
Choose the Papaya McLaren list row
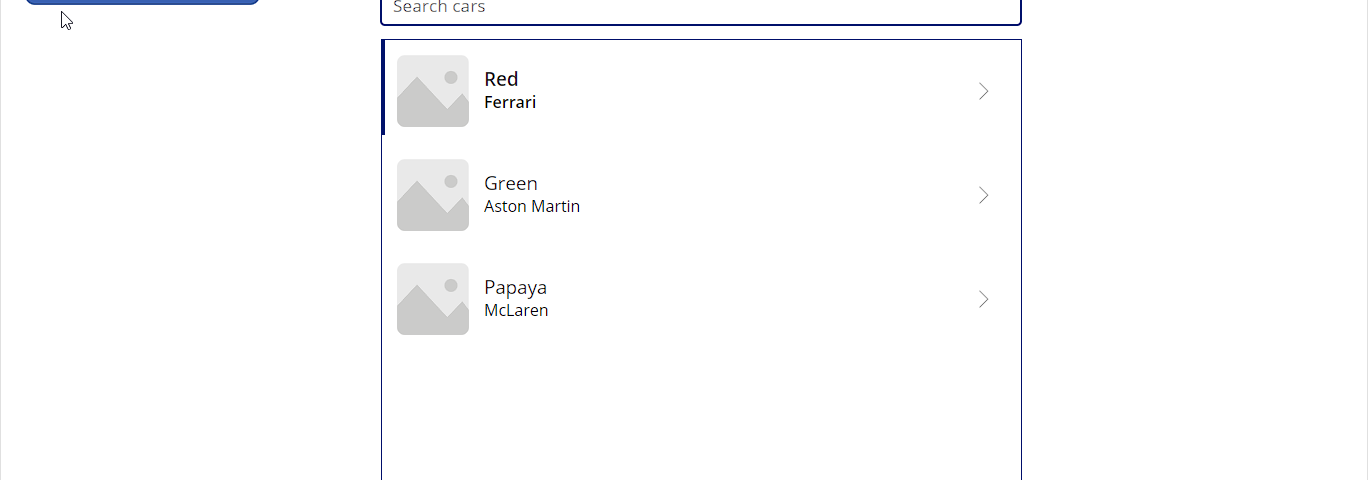coord(701,299)
